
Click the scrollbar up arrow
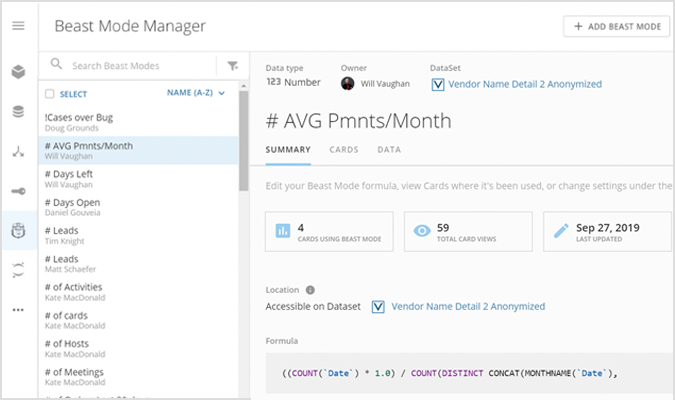(x=244, y=86)
